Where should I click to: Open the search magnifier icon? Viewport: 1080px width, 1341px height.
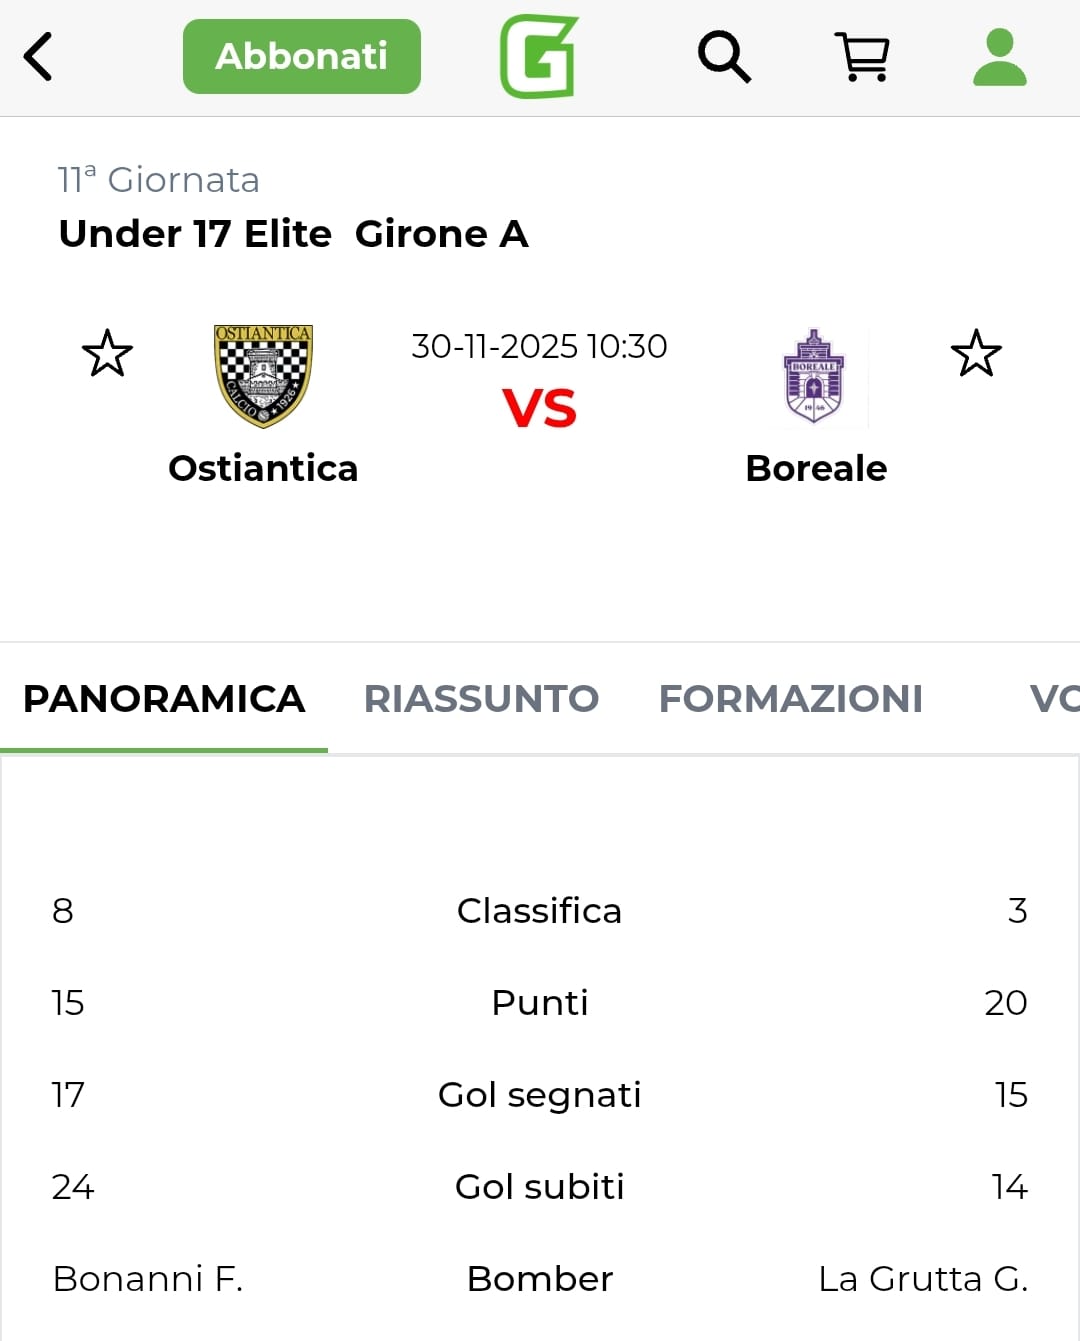coord(724,56)
